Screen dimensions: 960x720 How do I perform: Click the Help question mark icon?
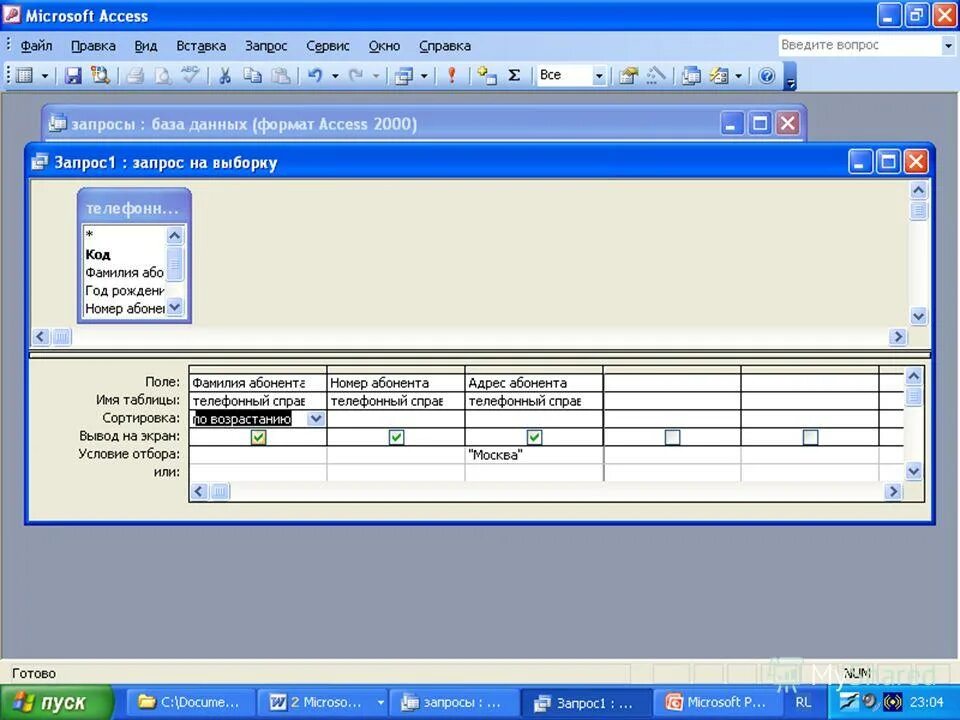[767, 76]
